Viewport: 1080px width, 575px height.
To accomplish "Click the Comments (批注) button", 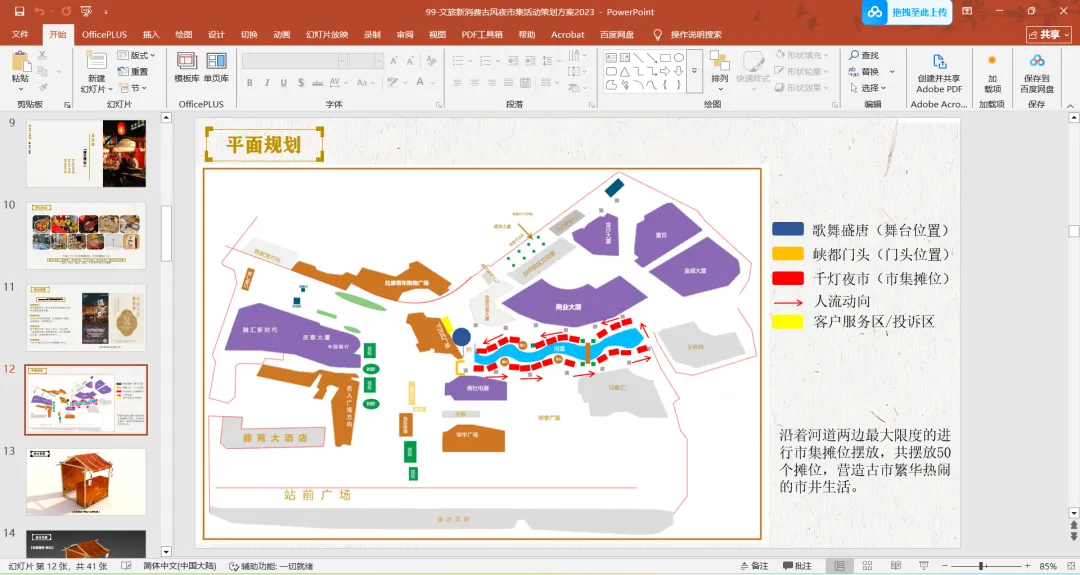I will click(x=797, y=566).
